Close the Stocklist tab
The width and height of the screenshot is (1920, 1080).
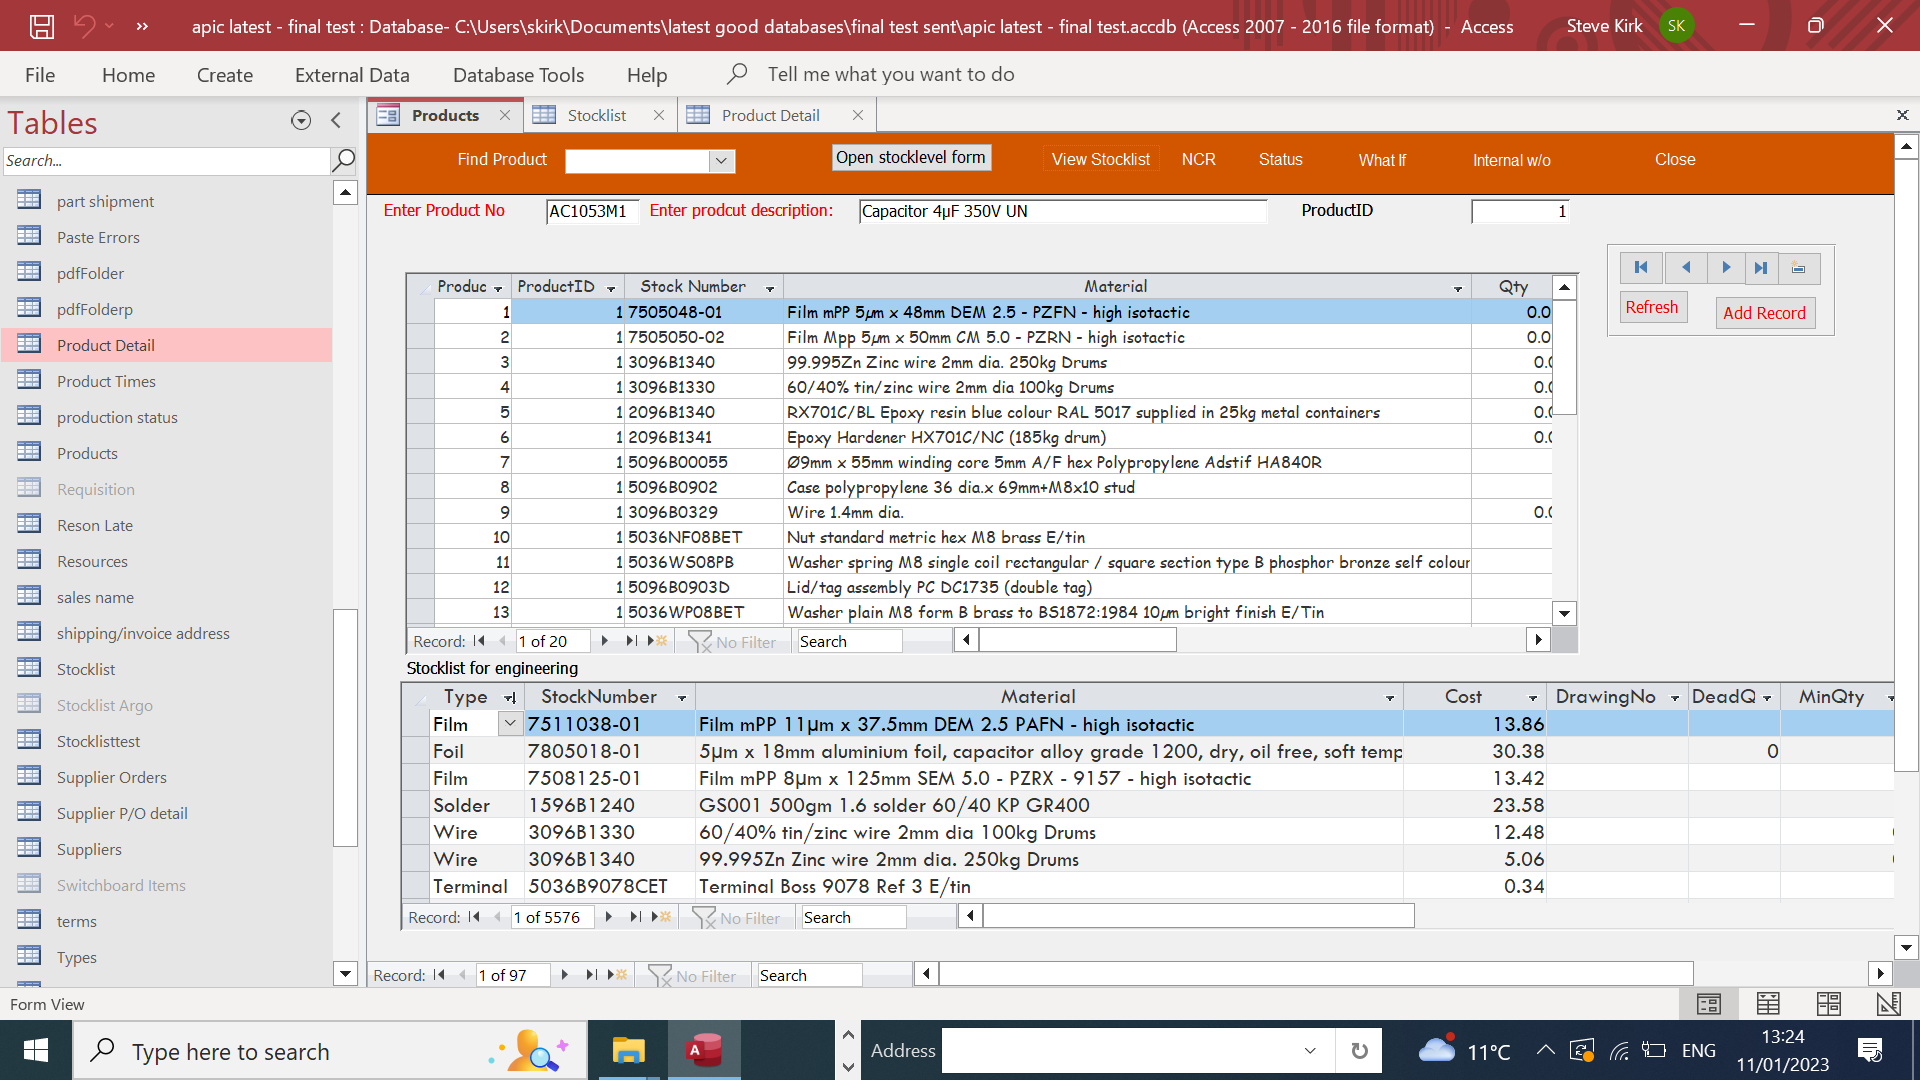click(659, 115)
